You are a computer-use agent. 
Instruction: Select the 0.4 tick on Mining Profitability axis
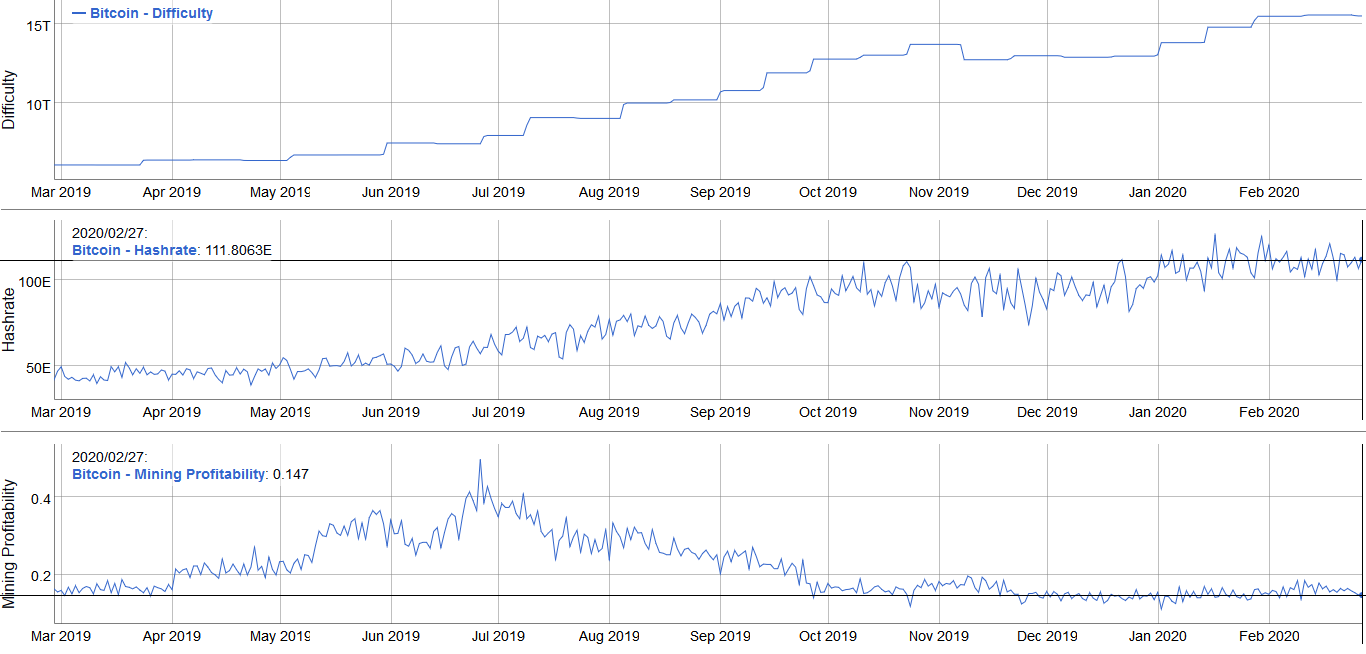(x=41, y=498)
